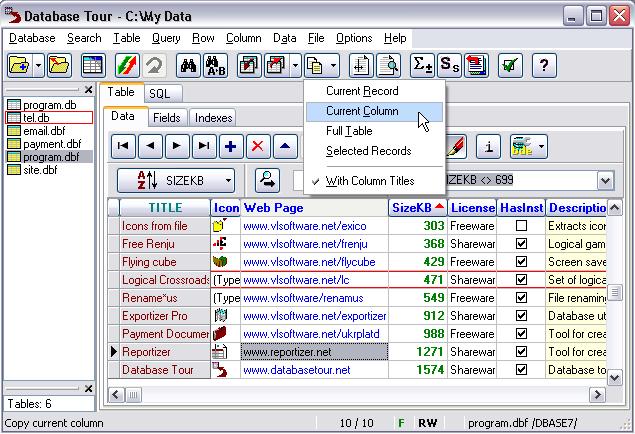This screenshot has width=635, height=434.
Task: Go to the first record navigation button
Action: click(123, 146)
